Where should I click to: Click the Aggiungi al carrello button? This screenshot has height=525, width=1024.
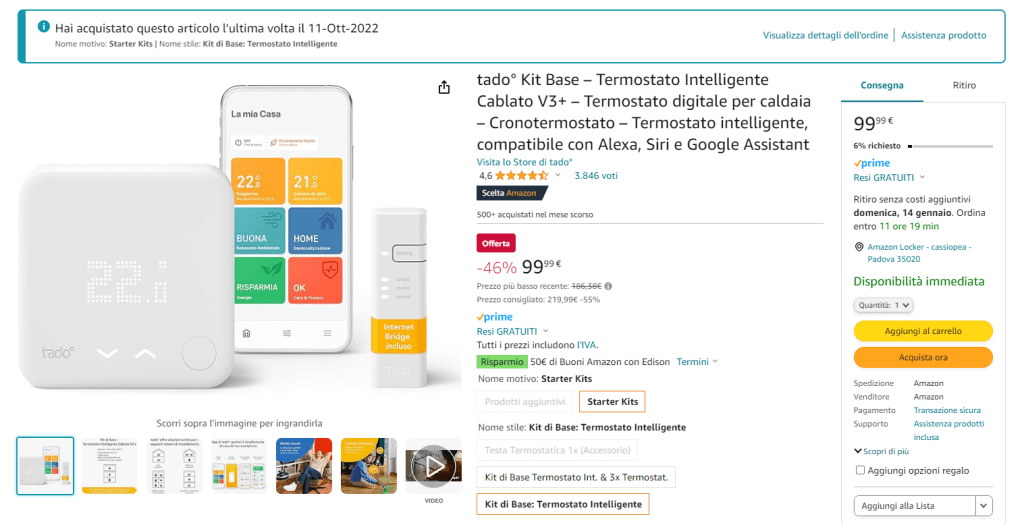(x=922, y=331)
